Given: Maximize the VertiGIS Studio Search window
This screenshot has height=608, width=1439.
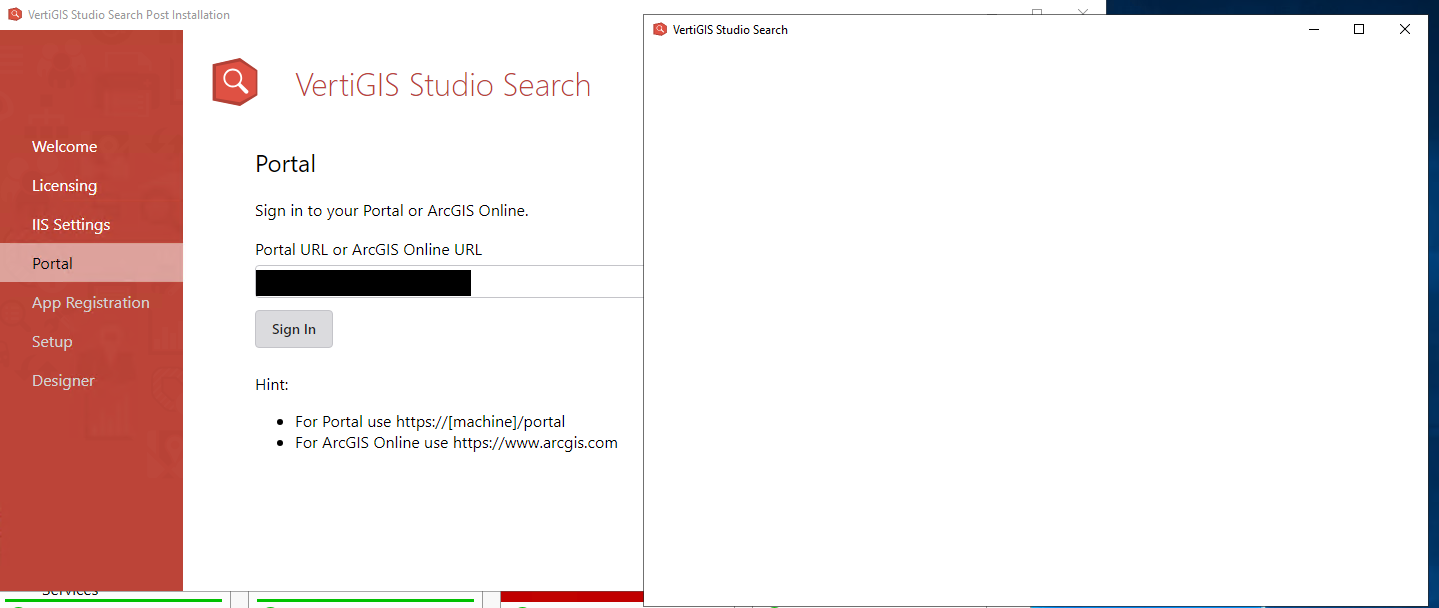Looking at the screenshot, I should coord(1359,29).
